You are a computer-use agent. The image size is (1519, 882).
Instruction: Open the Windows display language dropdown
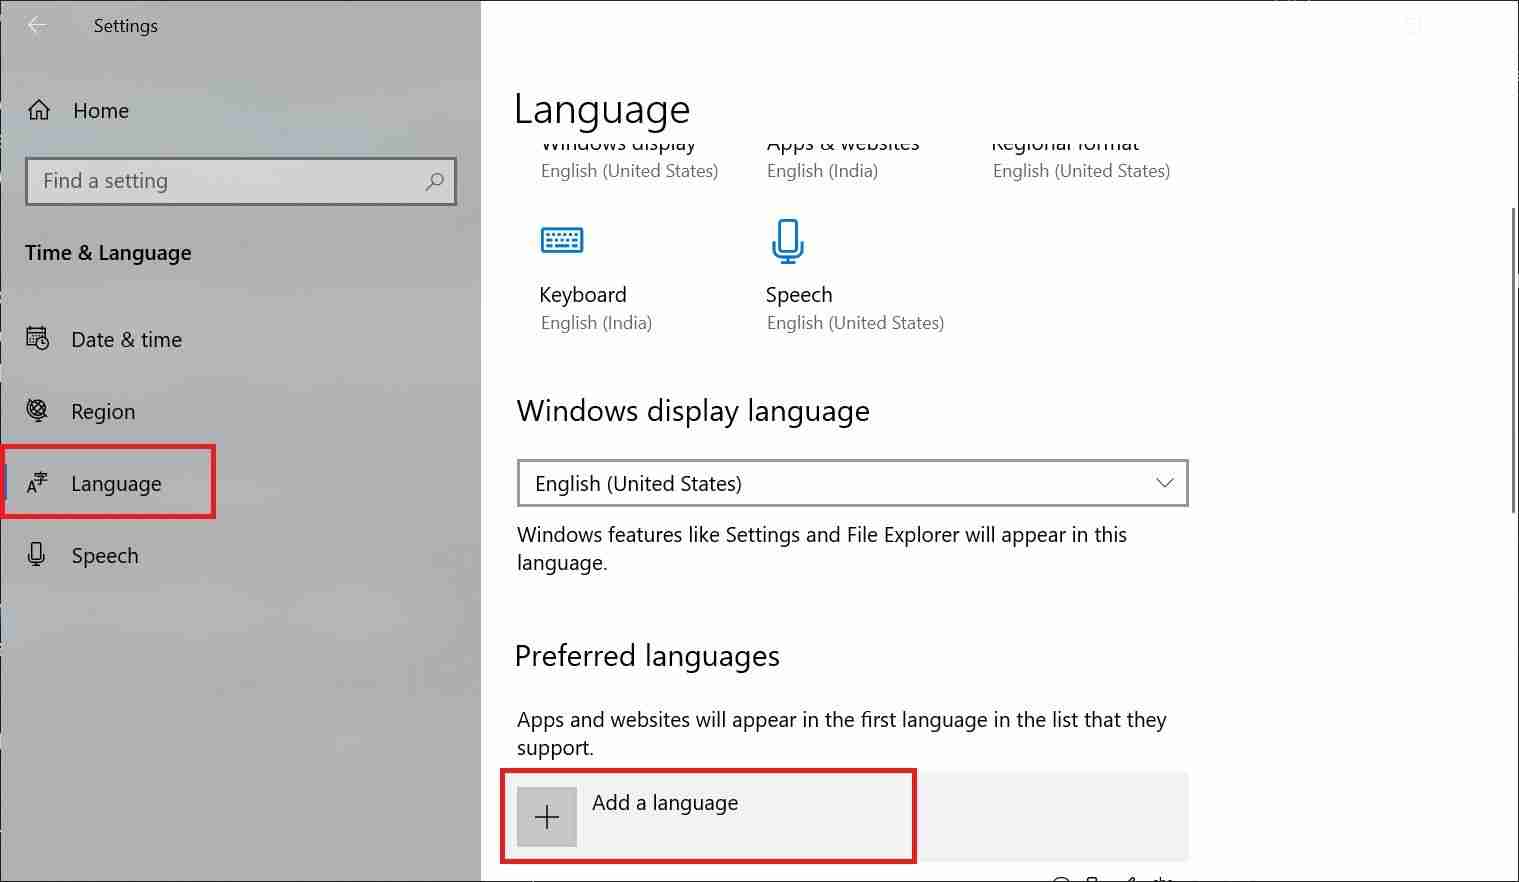[x=1163, y=483]
